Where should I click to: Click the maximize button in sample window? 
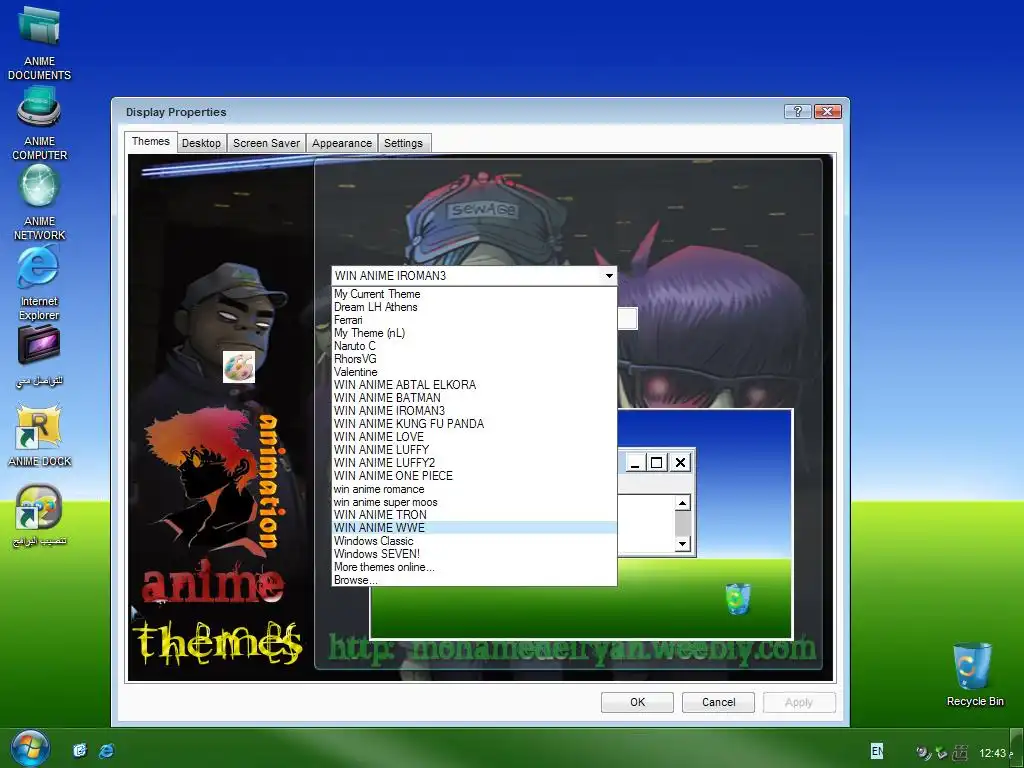pyautogui.click(x=656, y=462)
